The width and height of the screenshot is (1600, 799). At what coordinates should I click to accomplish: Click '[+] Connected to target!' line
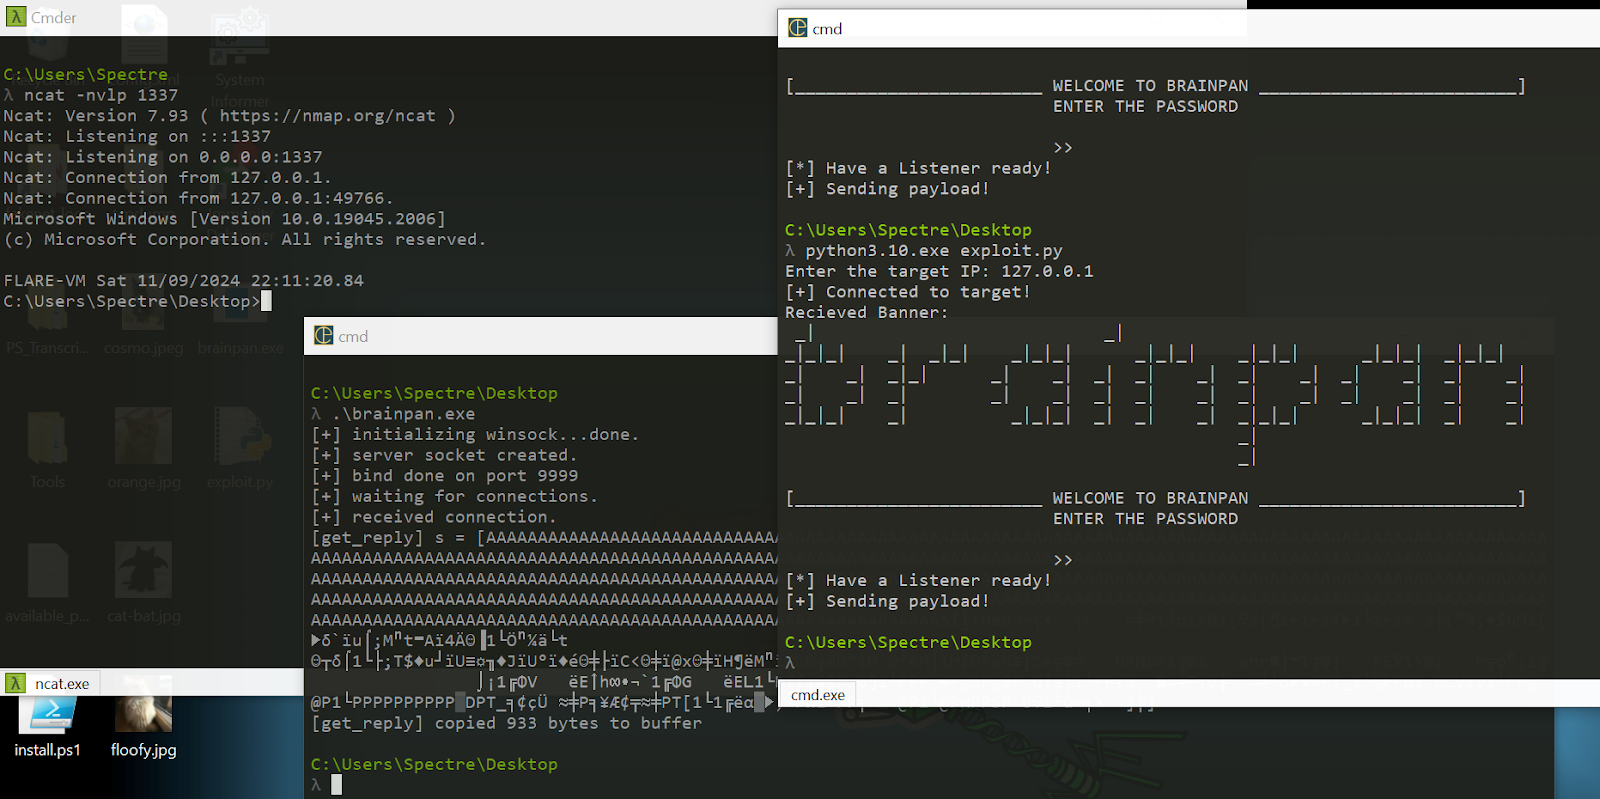click(907, 292)
